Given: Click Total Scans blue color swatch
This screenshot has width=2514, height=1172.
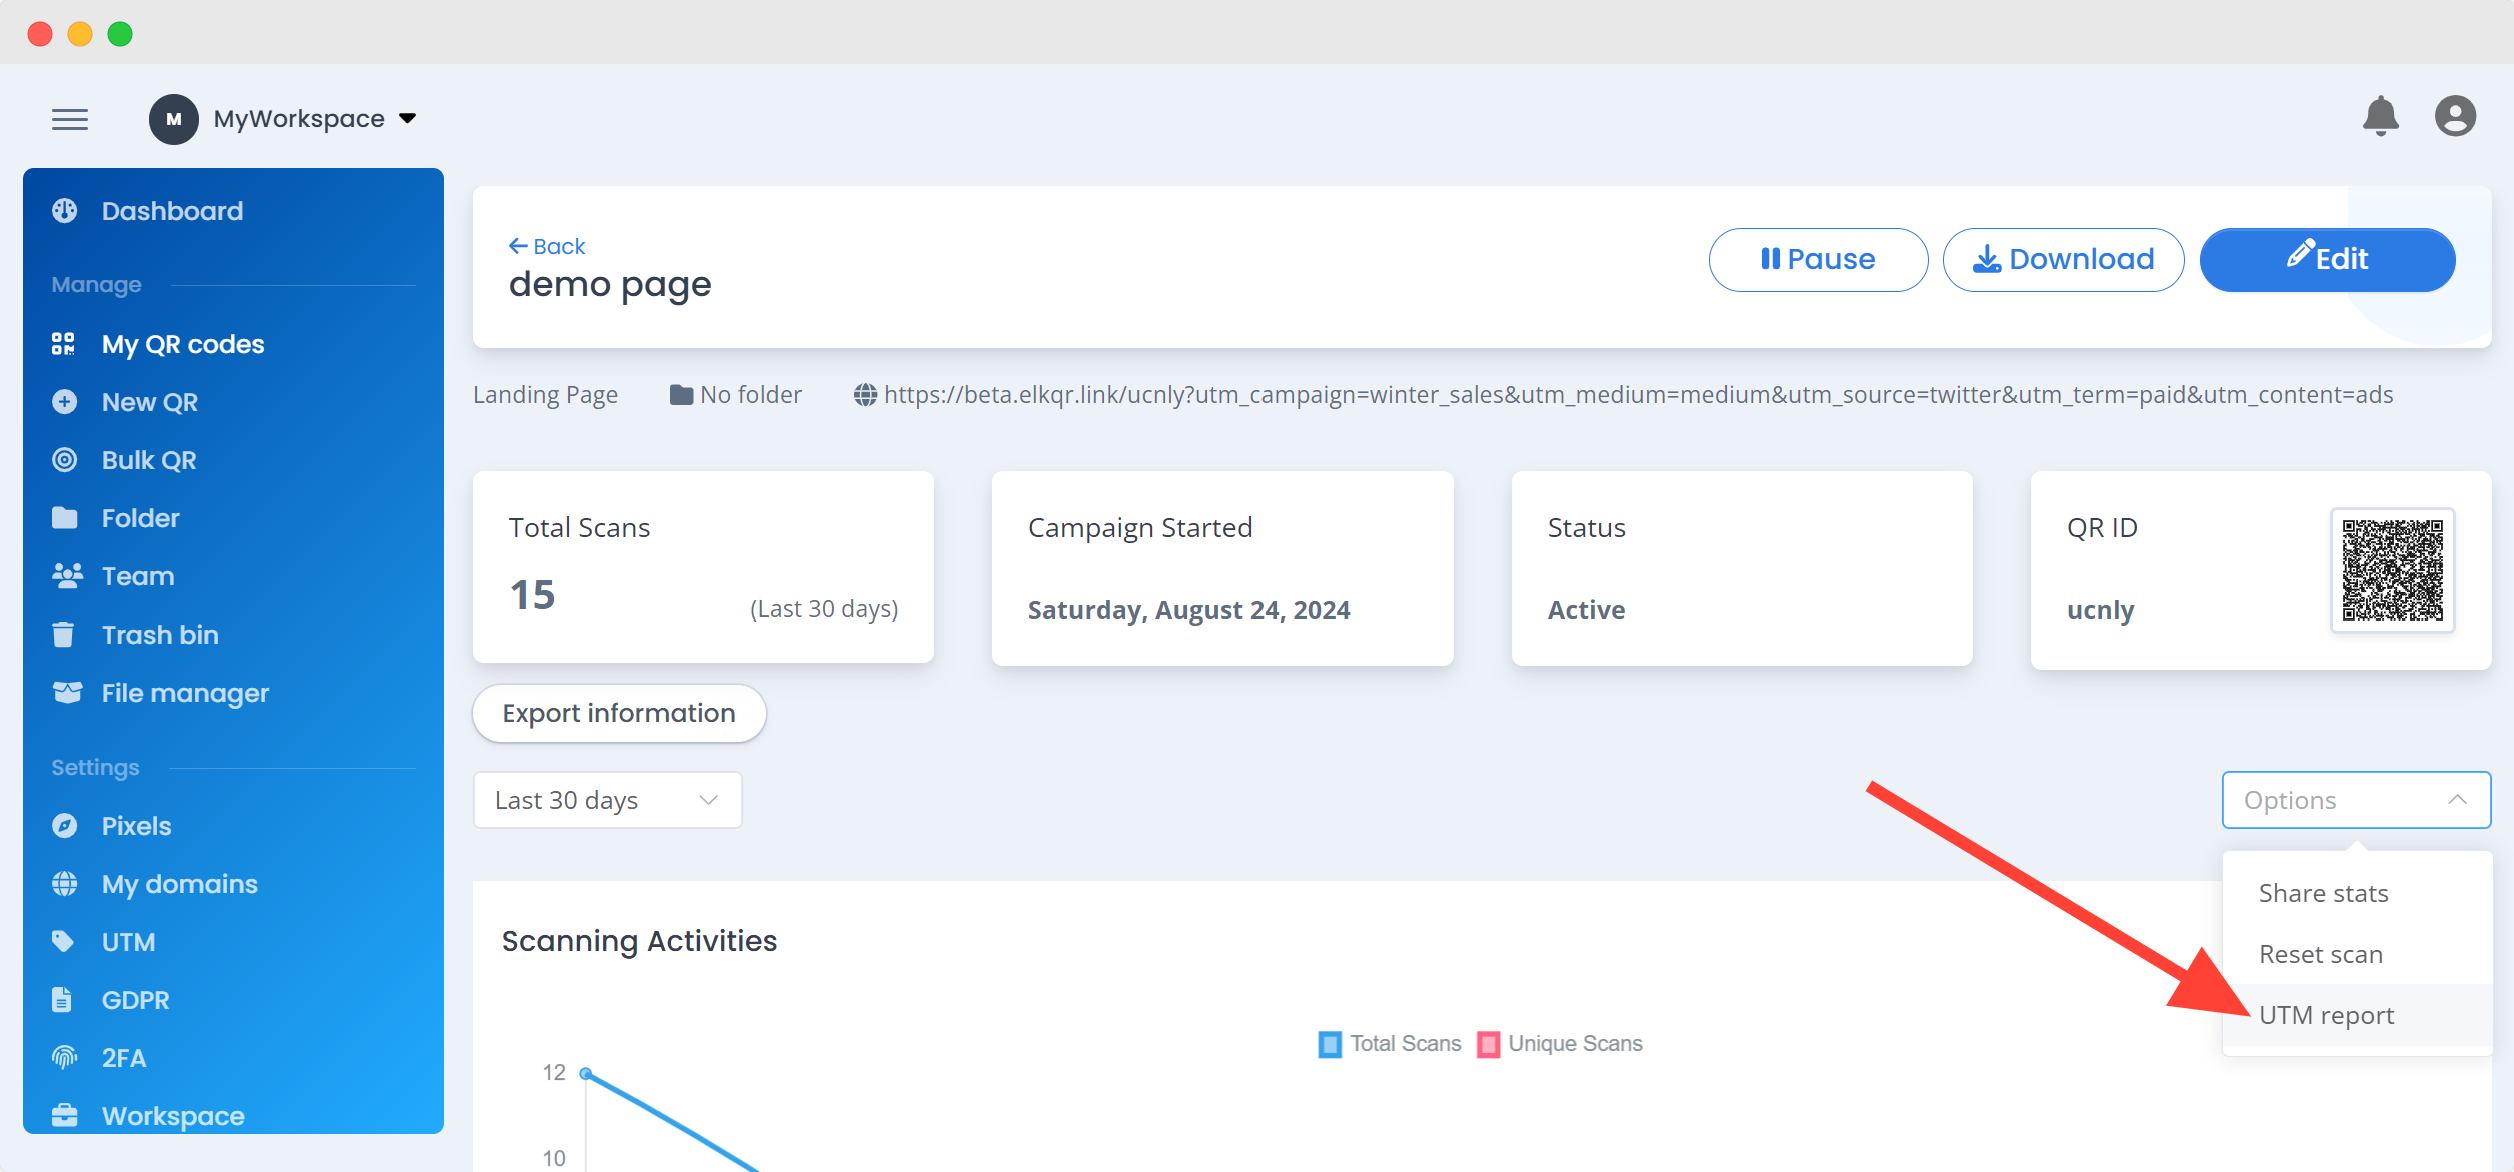Looking at the screenshot, I should pos(1330,1045).
